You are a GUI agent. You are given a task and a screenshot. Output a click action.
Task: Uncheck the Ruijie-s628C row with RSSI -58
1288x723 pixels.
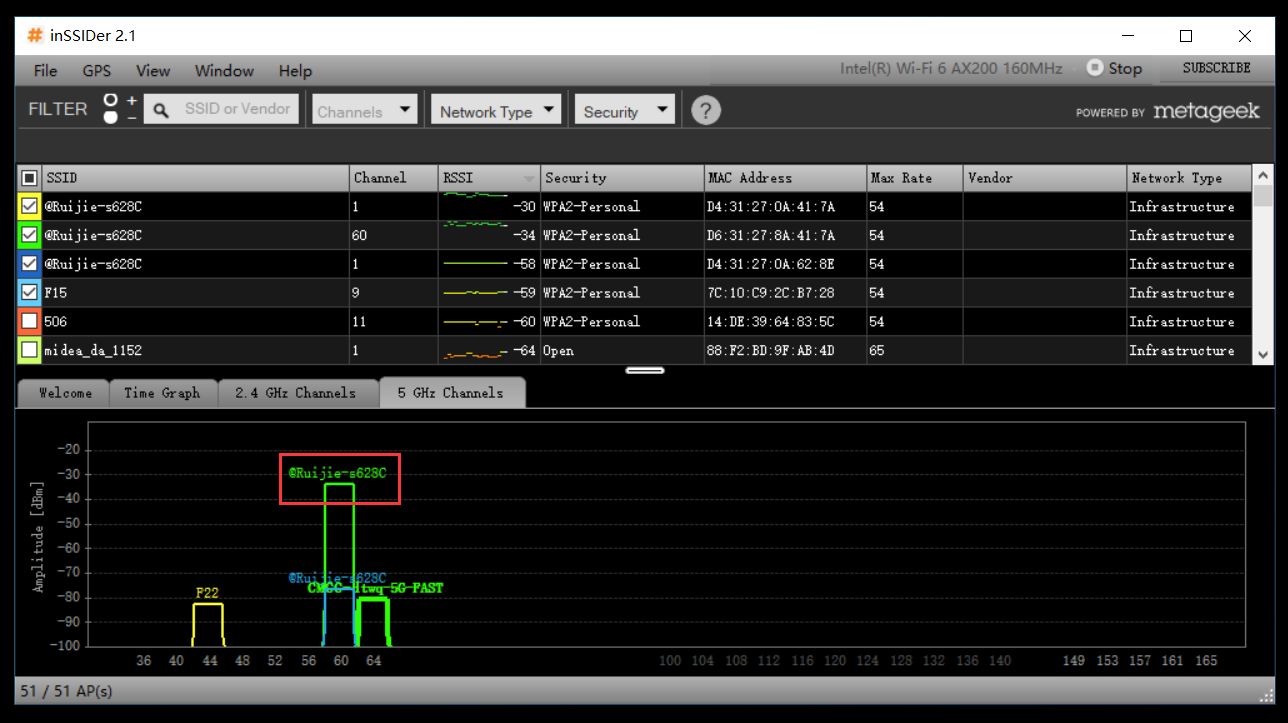[30, 265]
